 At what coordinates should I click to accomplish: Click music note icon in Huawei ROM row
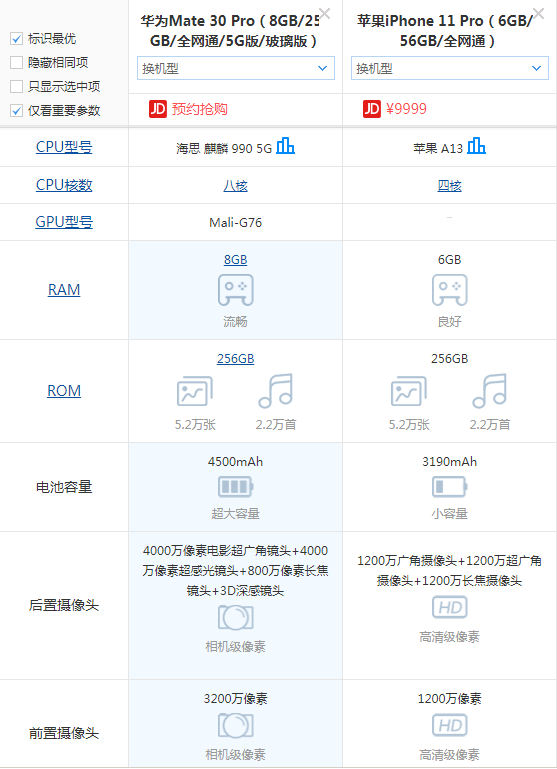276,391
